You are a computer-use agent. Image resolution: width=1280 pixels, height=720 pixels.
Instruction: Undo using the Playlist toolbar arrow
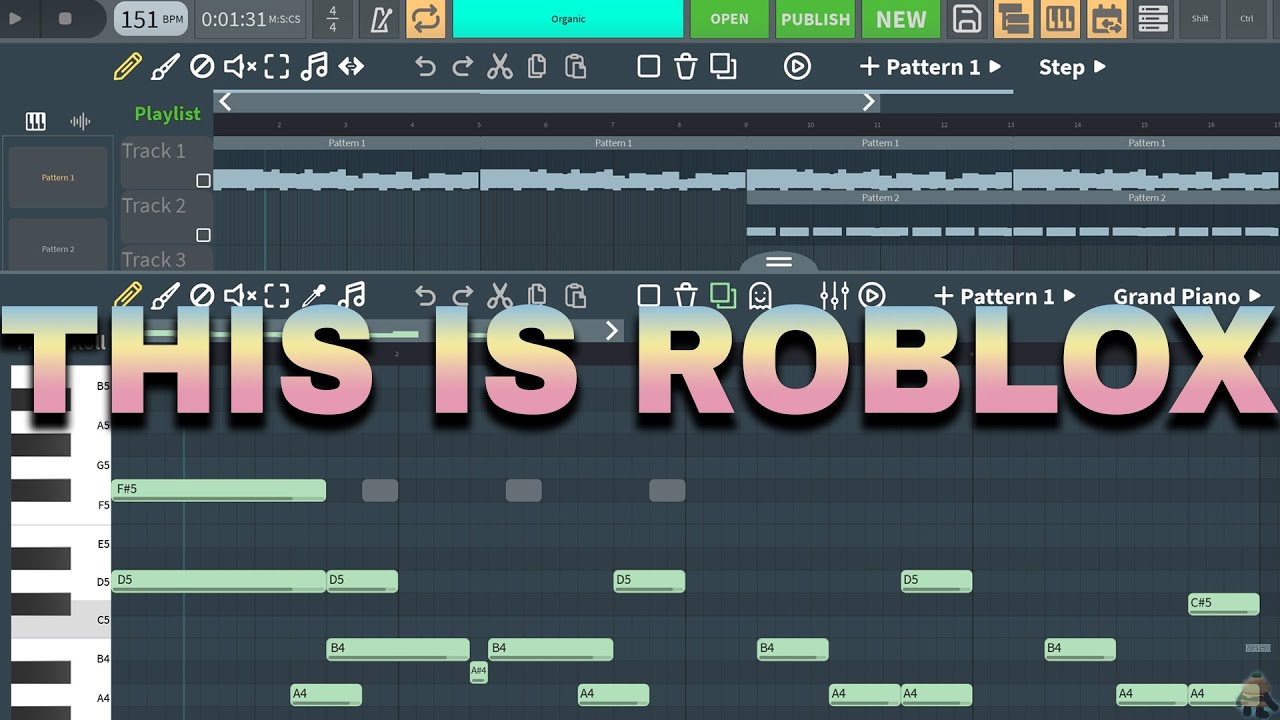coord(425,67)
